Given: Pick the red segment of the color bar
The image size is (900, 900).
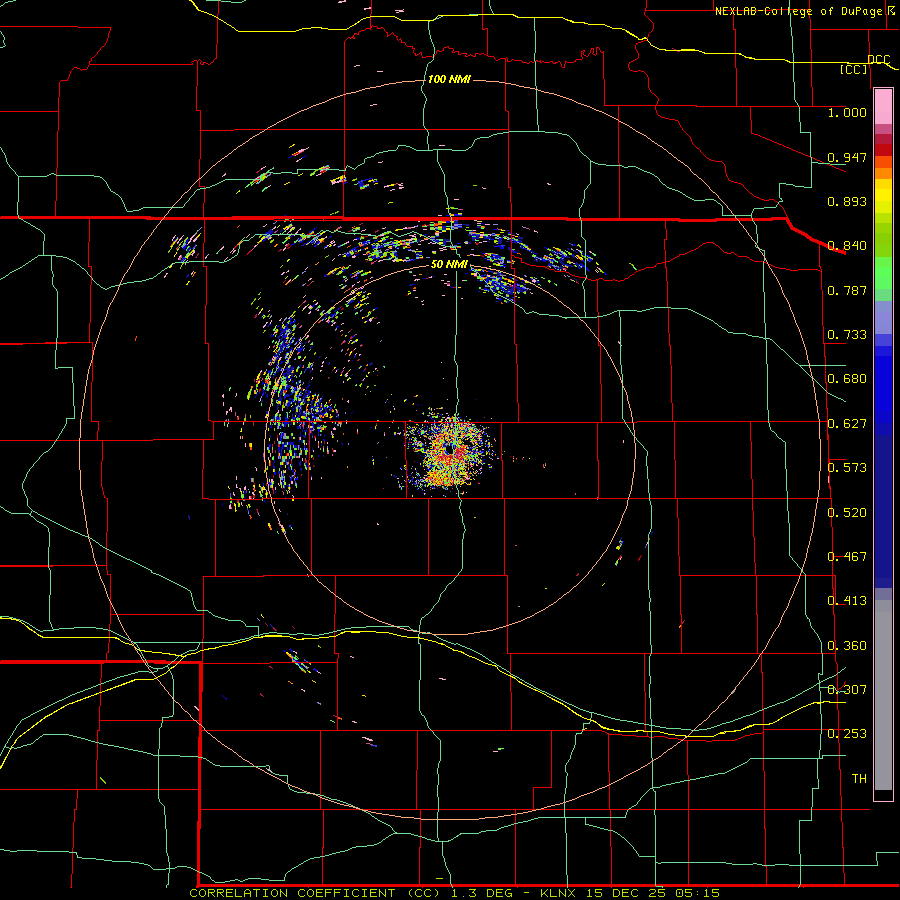Looking at the screenshot, I should click(x=883, y=149).
